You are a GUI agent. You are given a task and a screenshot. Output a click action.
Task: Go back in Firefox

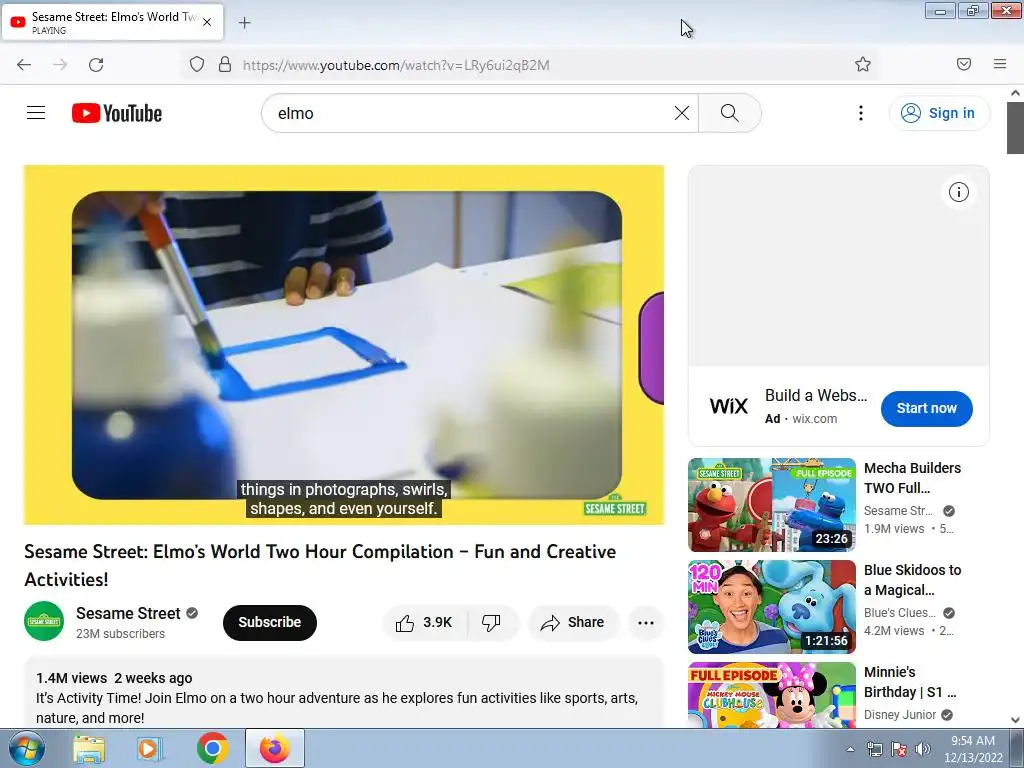24,65
